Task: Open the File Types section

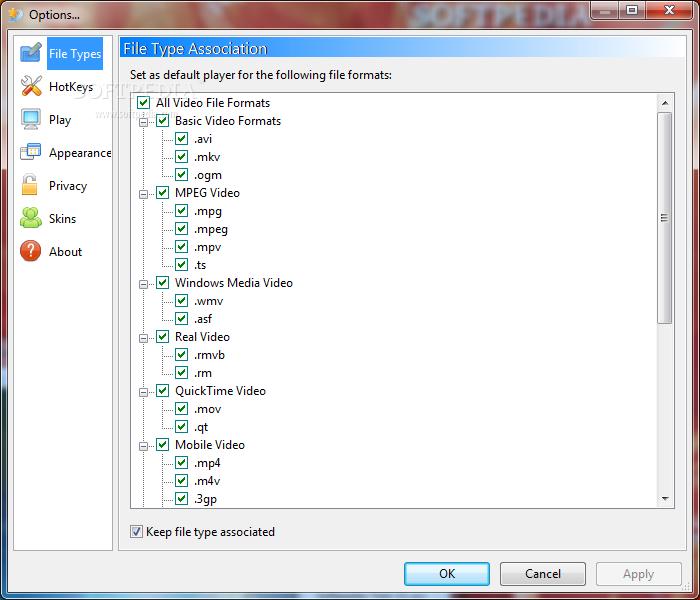Action: (75, 54)
